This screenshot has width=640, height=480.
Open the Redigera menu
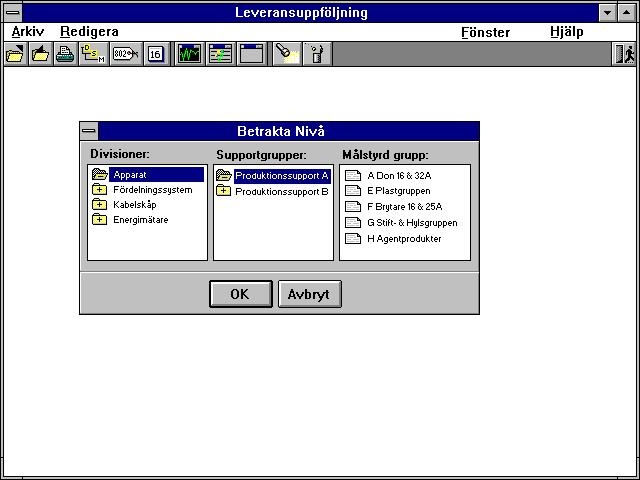89,31
